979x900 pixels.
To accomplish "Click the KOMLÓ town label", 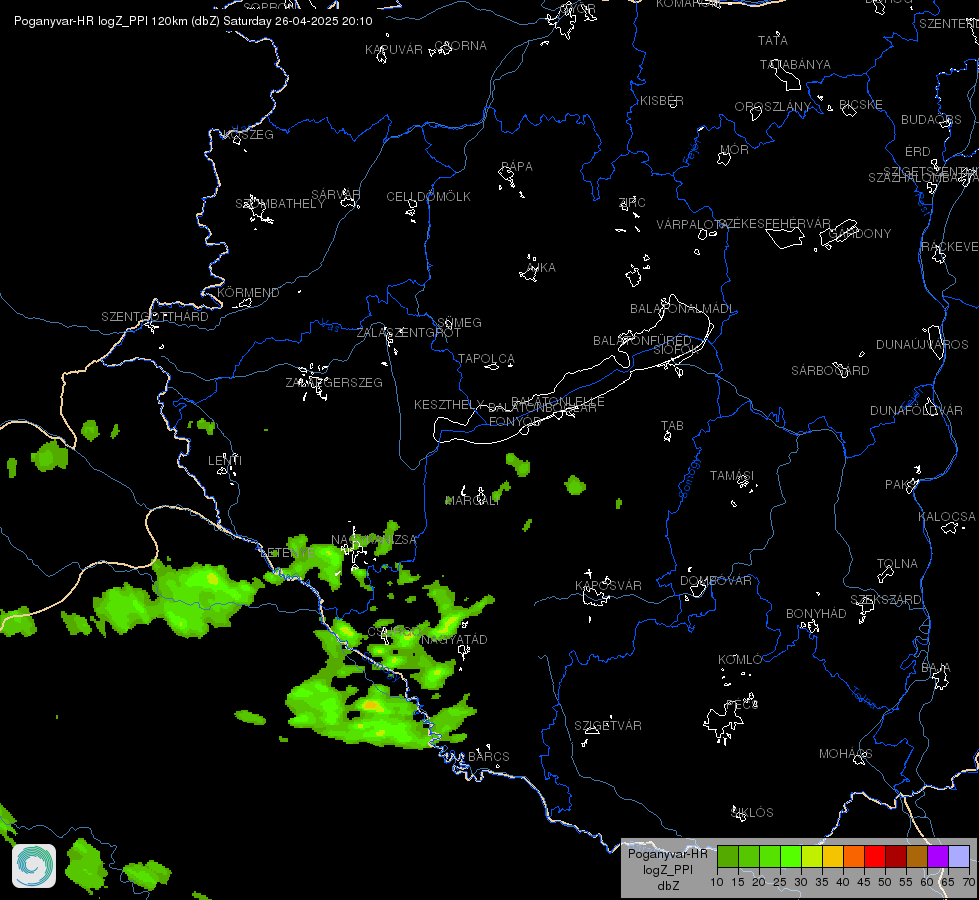I will coord(740,660).
